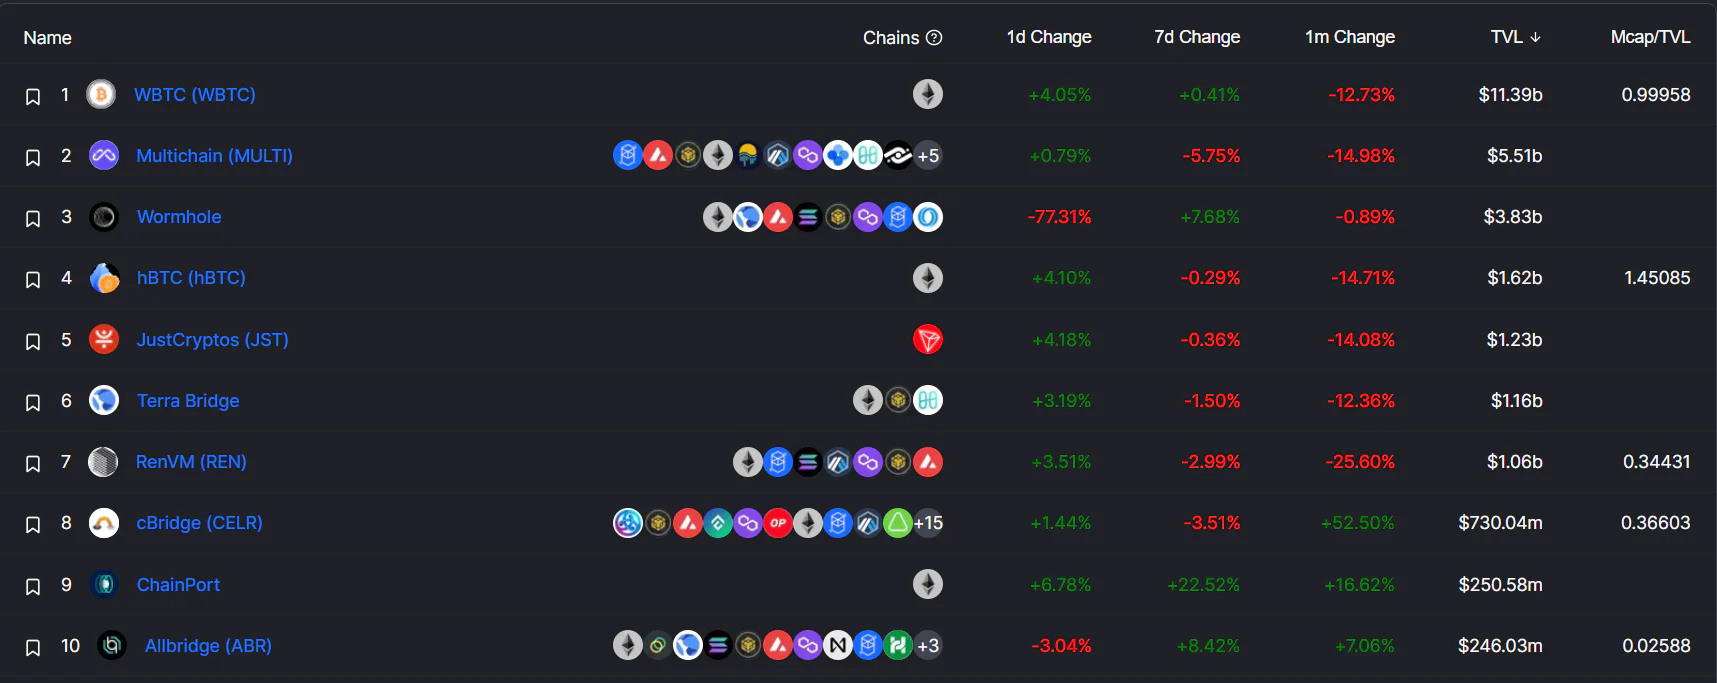Expand the +5 more chains for Multichain
Viewport: 1717px width, 683px height.
point(928,156)
